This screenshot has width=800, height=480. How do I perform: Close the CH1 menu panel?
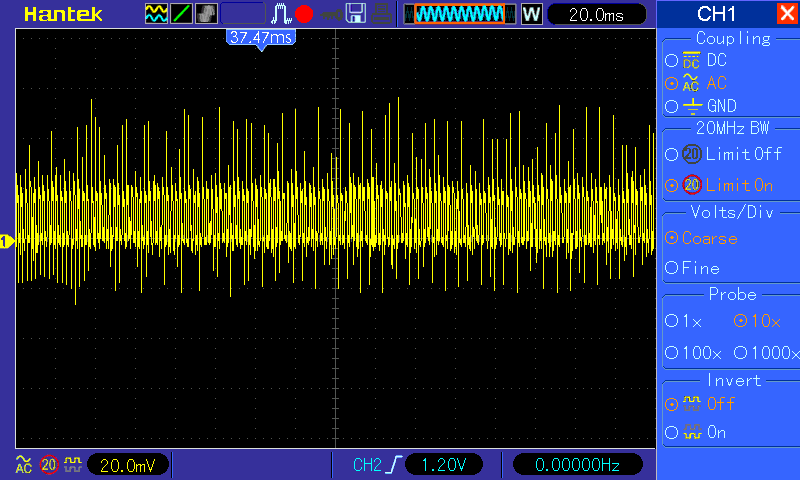[787, 13]
